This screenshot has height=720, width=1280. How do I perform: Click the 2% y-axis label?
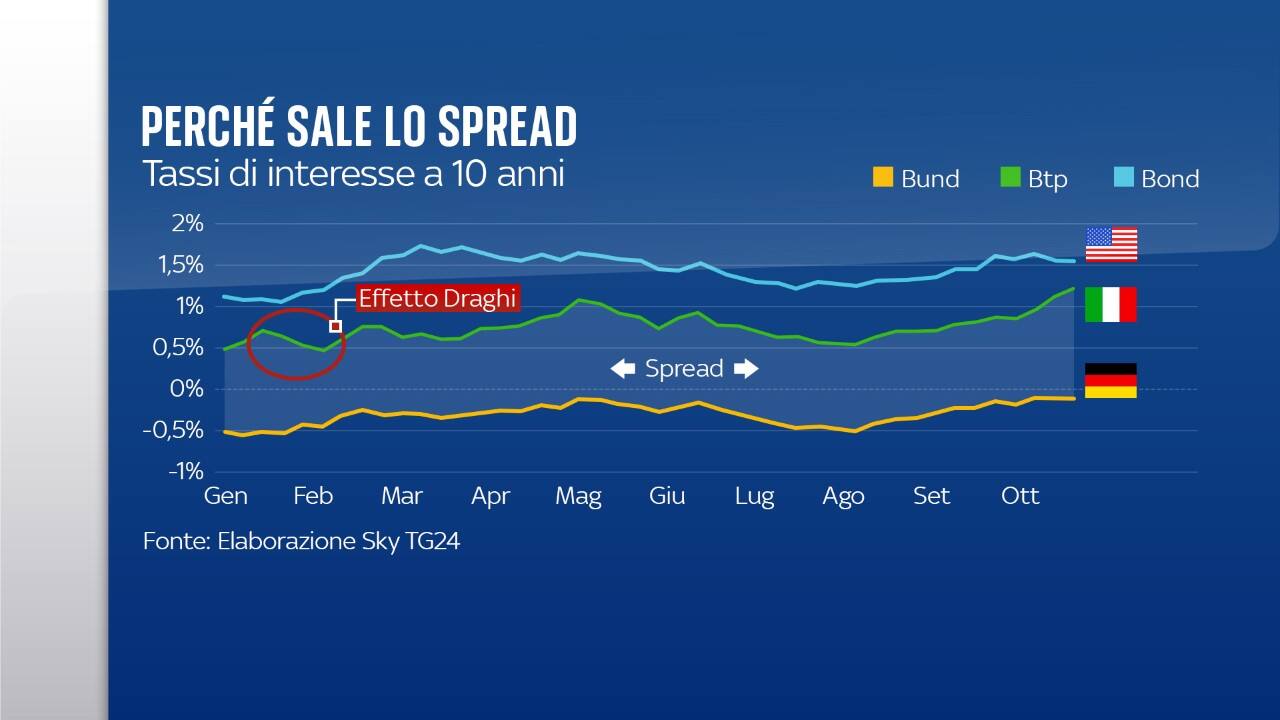pos(187,223)
